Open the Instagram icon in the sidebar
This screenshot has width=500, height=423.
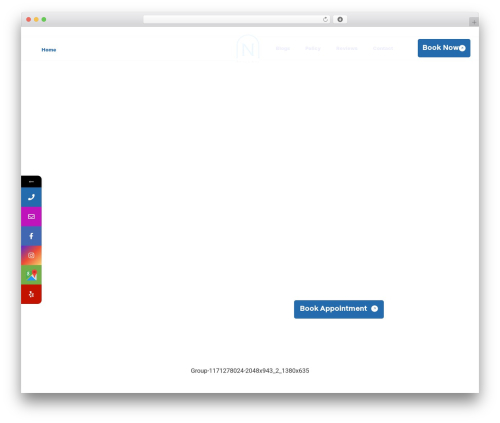[x=31, y=255]
